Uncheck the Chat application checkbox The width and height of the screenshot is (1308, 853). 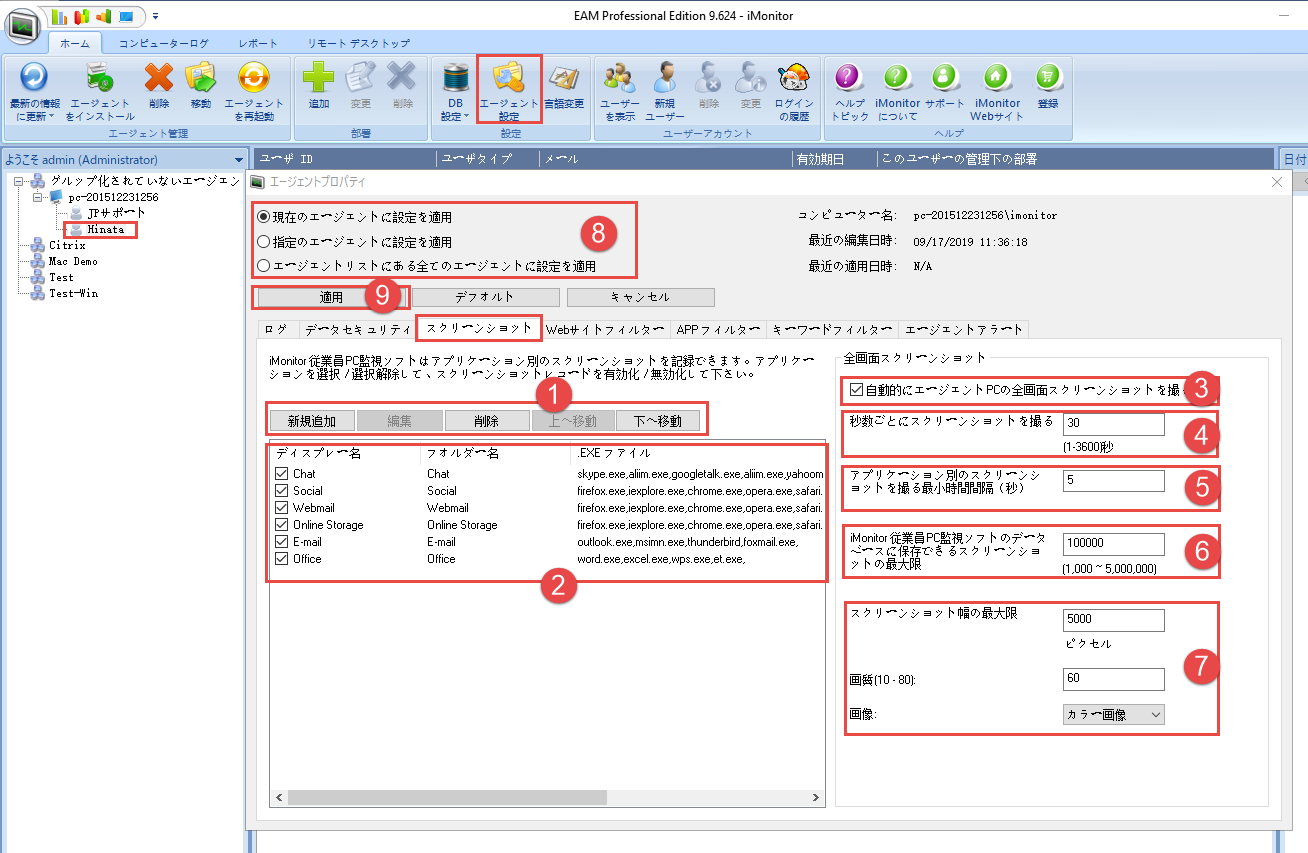[281, 474]
